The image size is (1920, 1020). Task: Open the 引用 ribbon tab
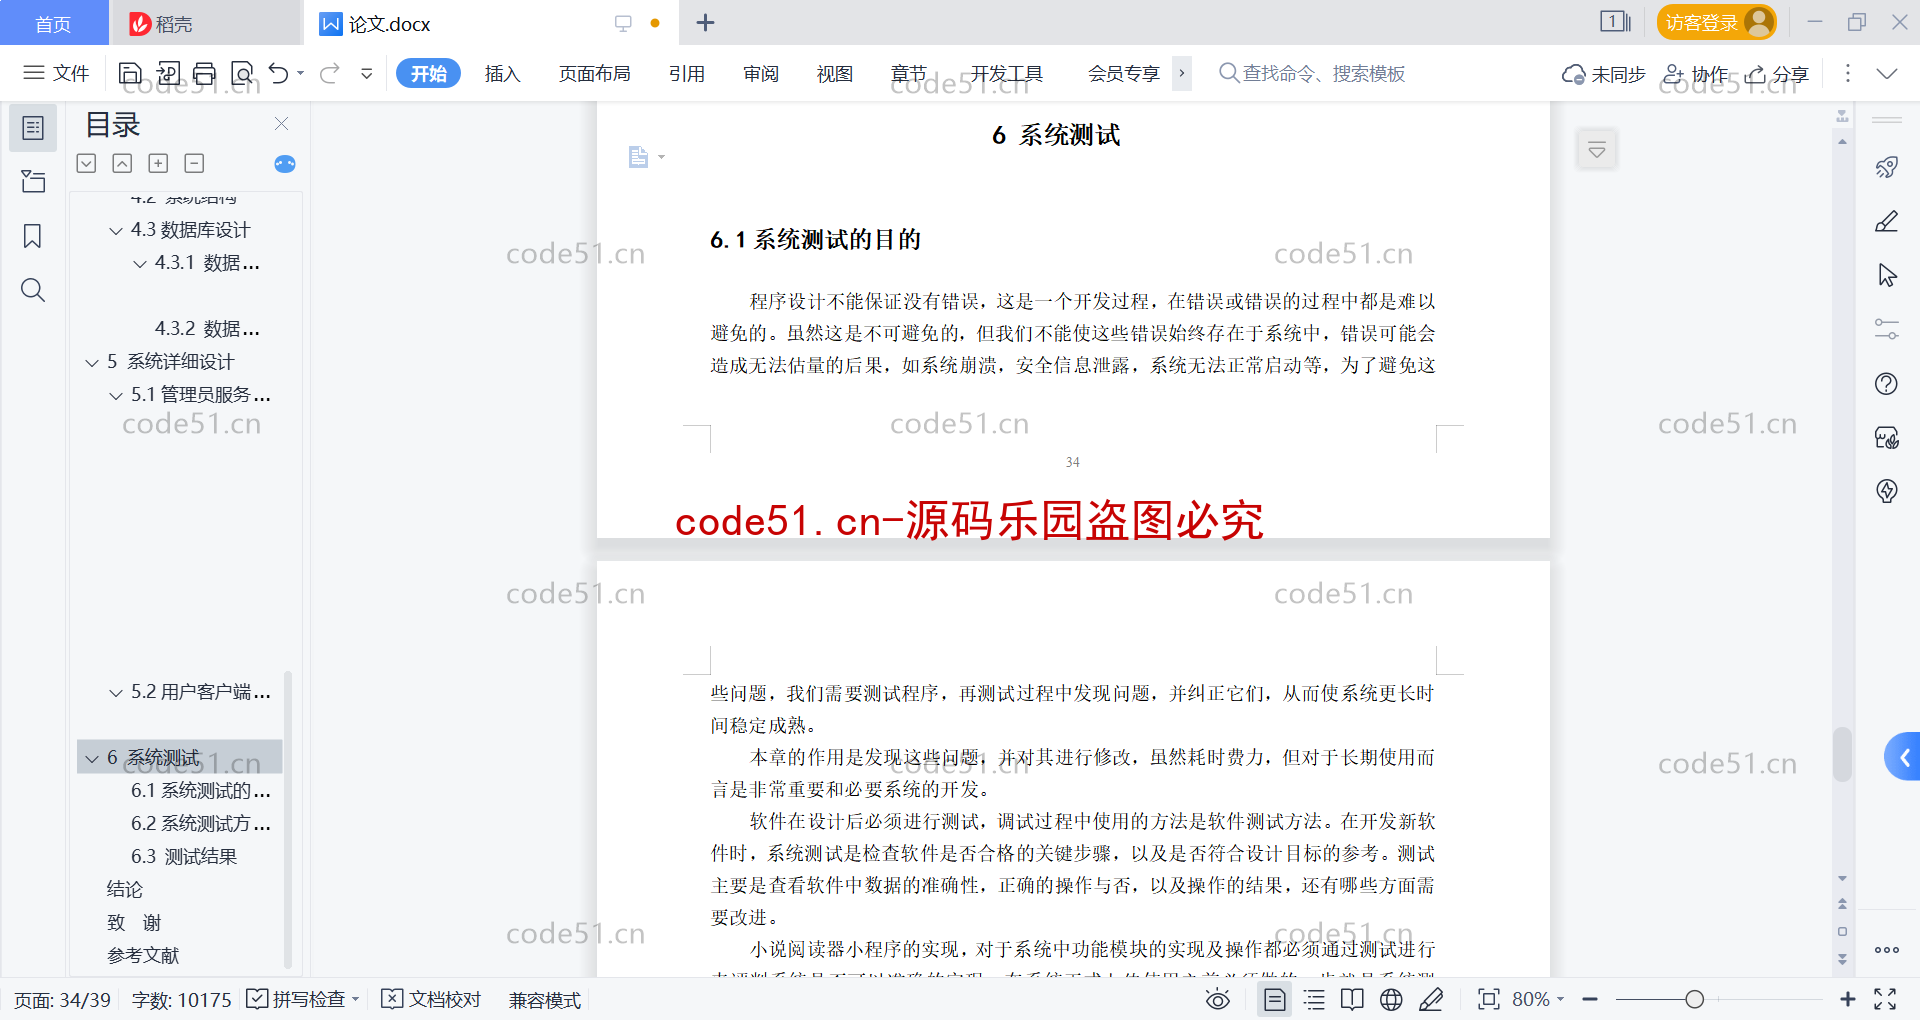click(x=687, y=73)
